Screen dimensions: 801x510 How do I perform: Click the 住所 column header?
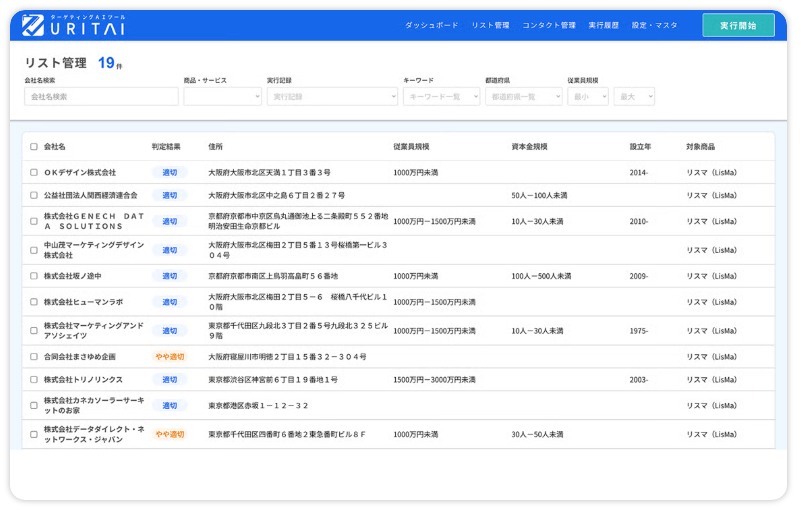point(216,147)
